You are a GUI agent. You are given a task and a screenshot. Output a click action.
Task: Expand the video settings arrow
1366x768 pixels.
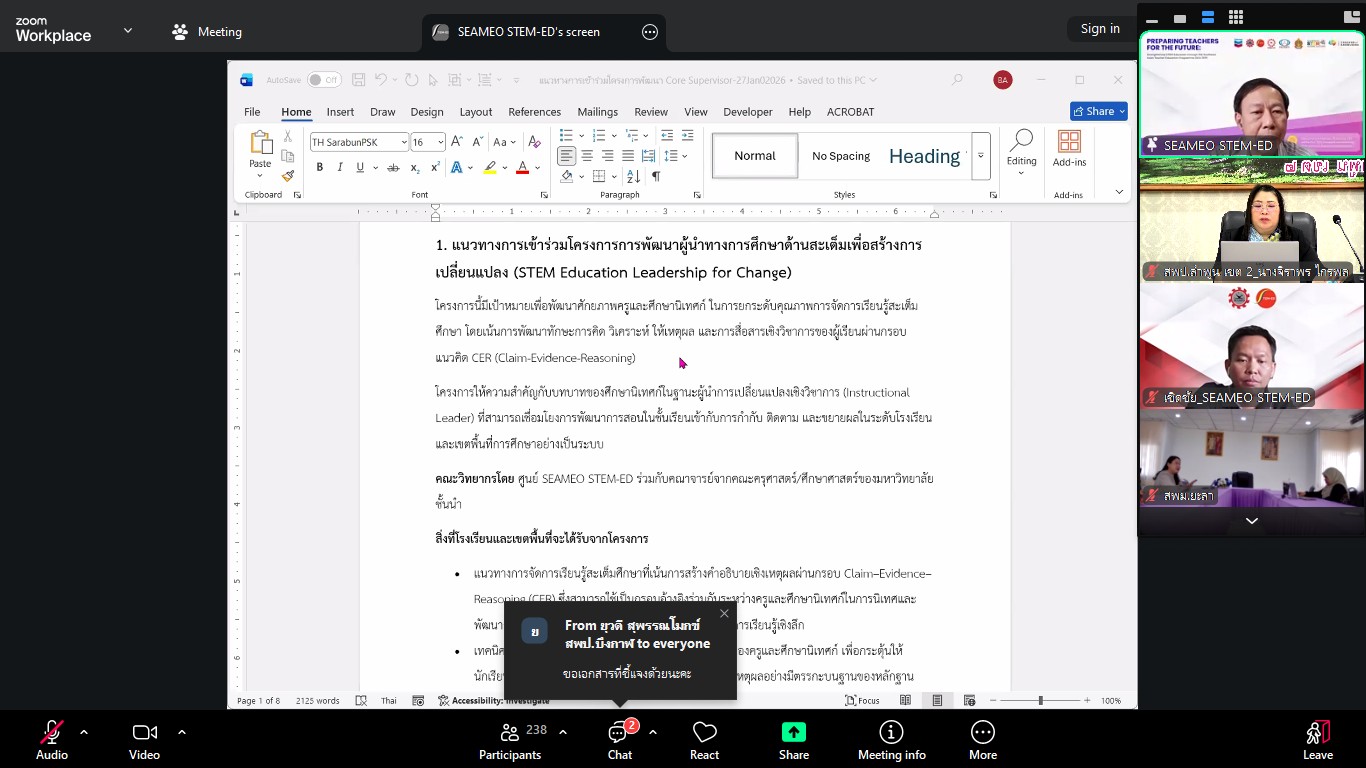[x=181, y=732]
